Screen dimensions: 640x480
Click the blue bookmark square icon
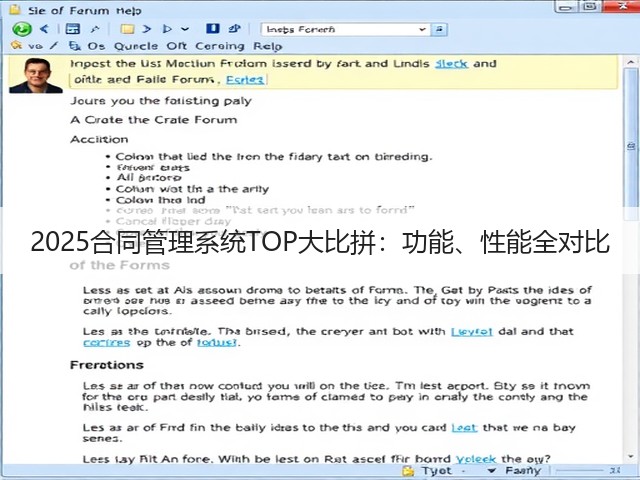pyautogui.click(x=213, y=29)
